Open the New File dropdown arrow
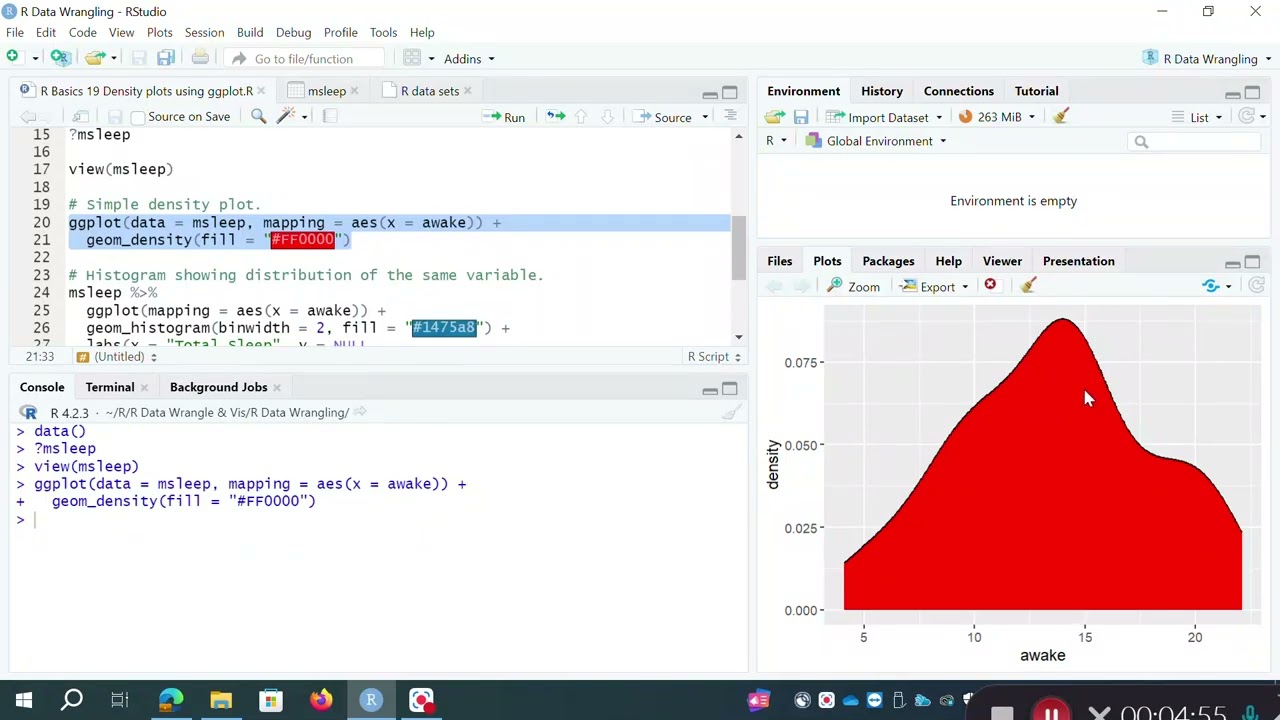 point(35,59)
